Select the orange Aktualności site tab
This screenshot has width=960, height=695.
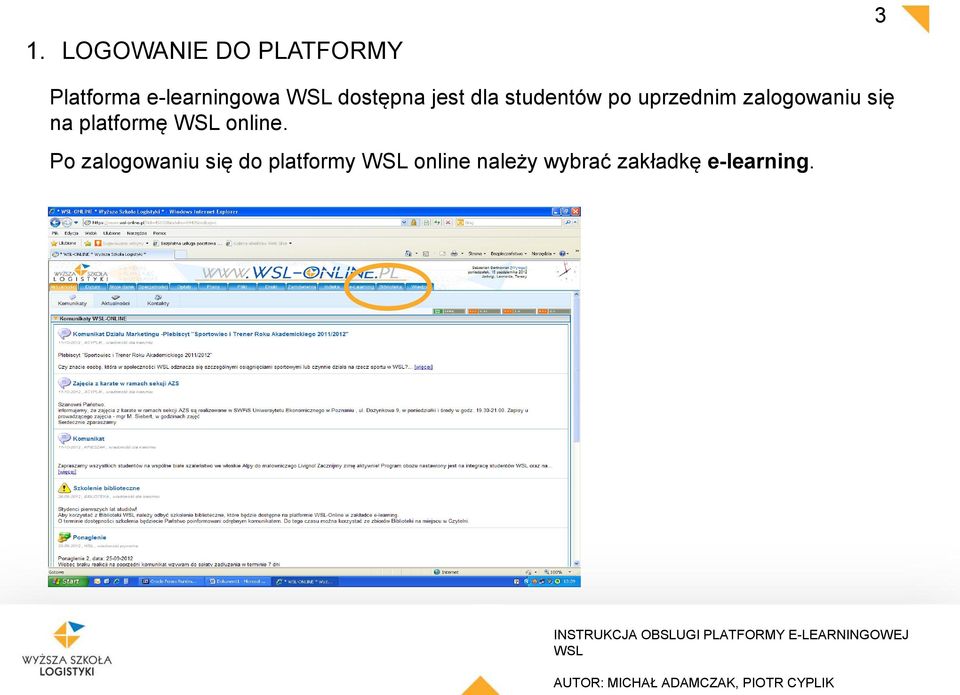click(63, 286)
